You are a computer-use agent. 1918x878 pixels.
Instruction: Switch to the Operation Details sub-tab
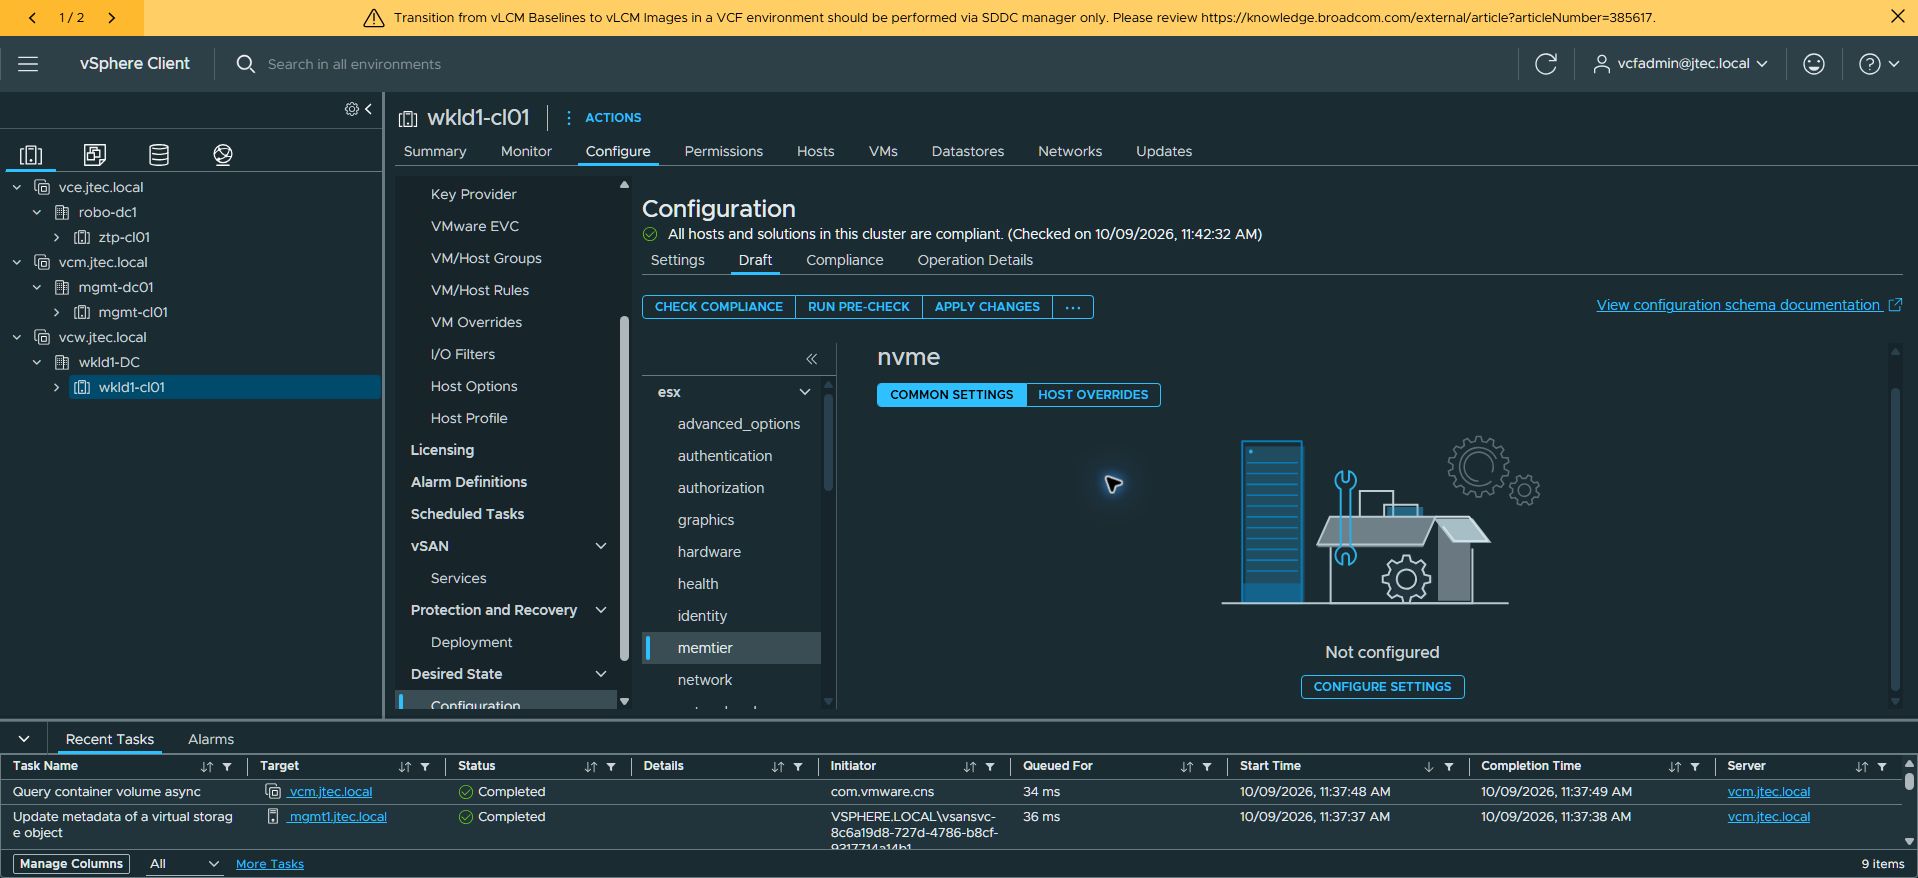(x=975, y=260)
